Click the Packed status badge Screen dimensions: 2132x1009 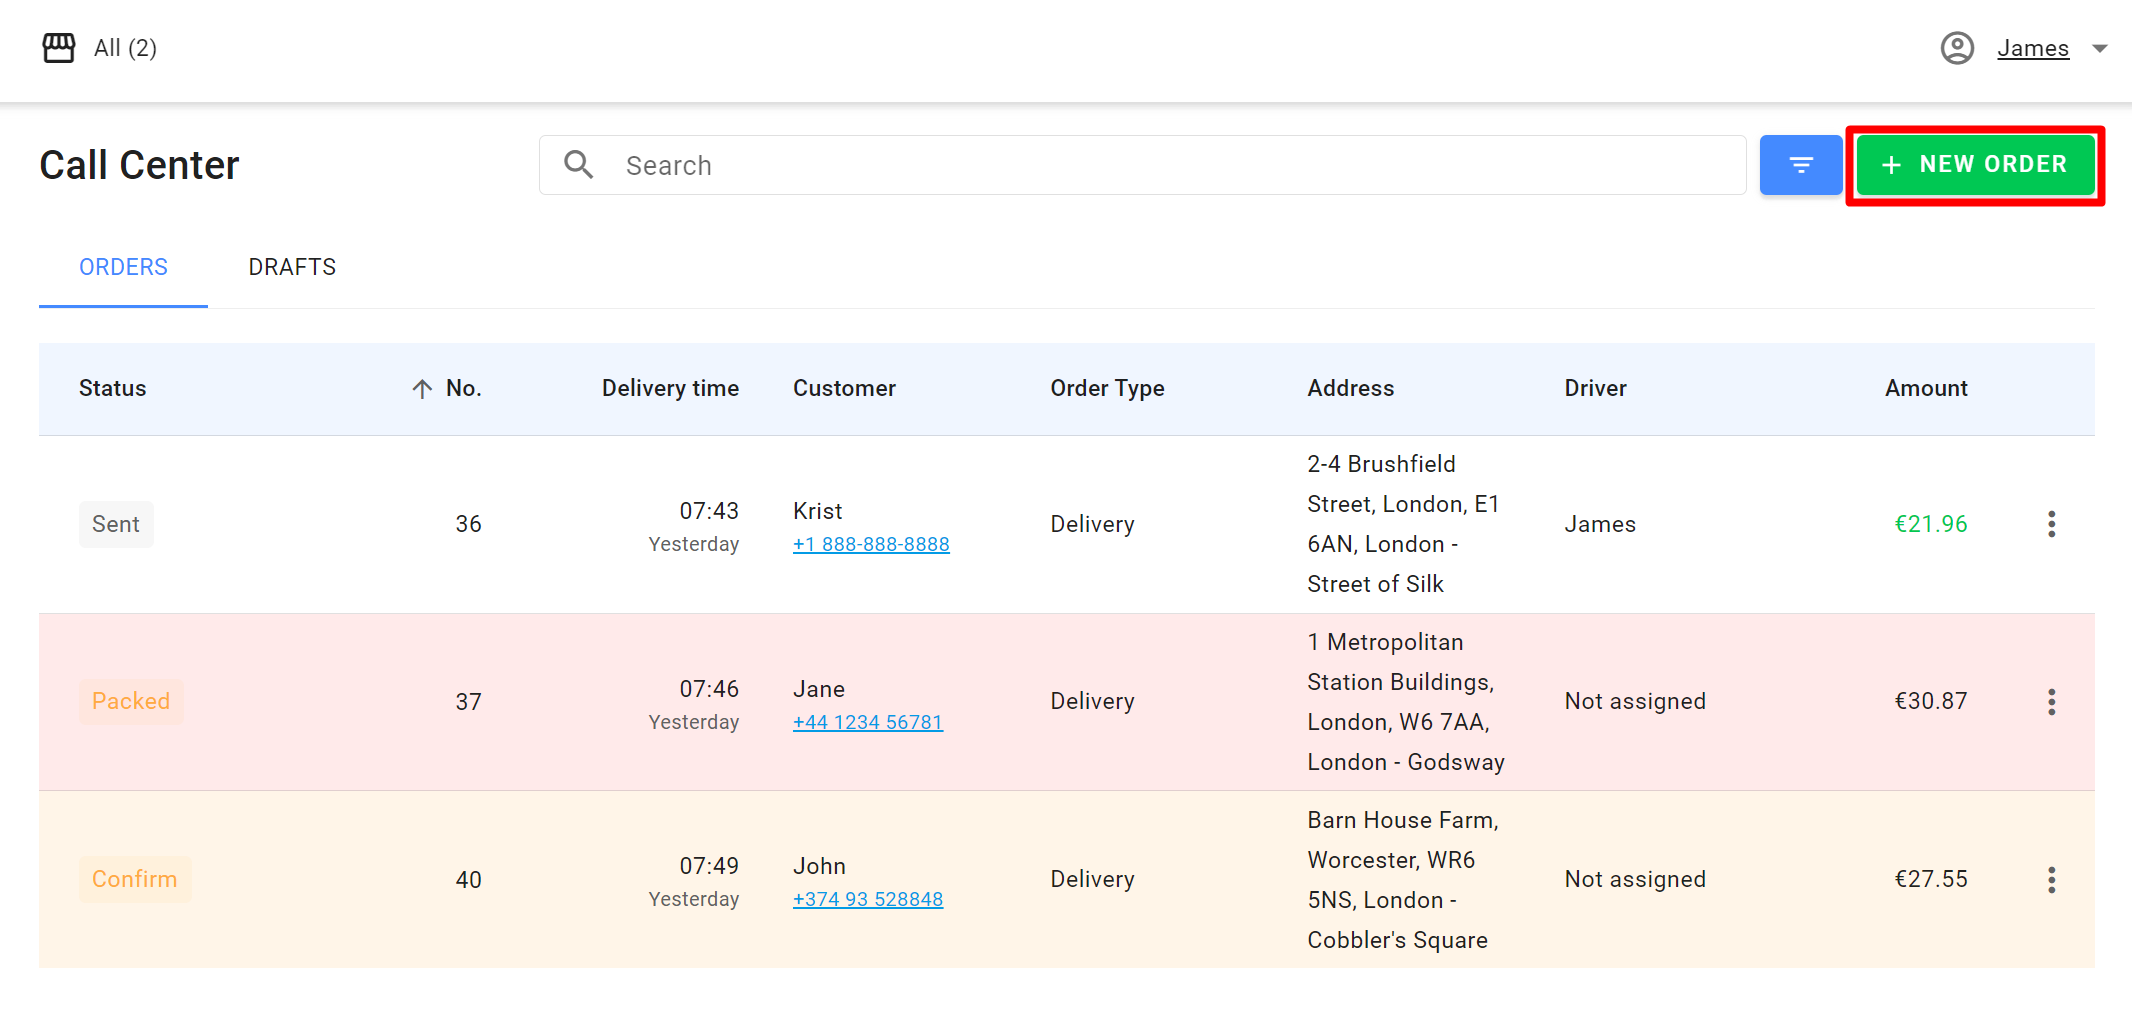click(131, 701)
